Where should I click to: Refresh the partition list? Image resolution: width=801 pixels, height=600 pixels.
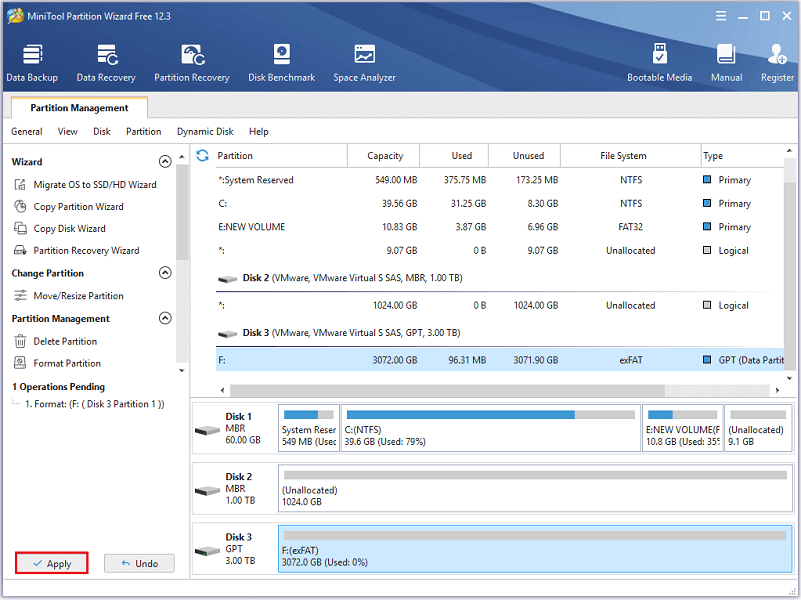[x=202, y=155]
